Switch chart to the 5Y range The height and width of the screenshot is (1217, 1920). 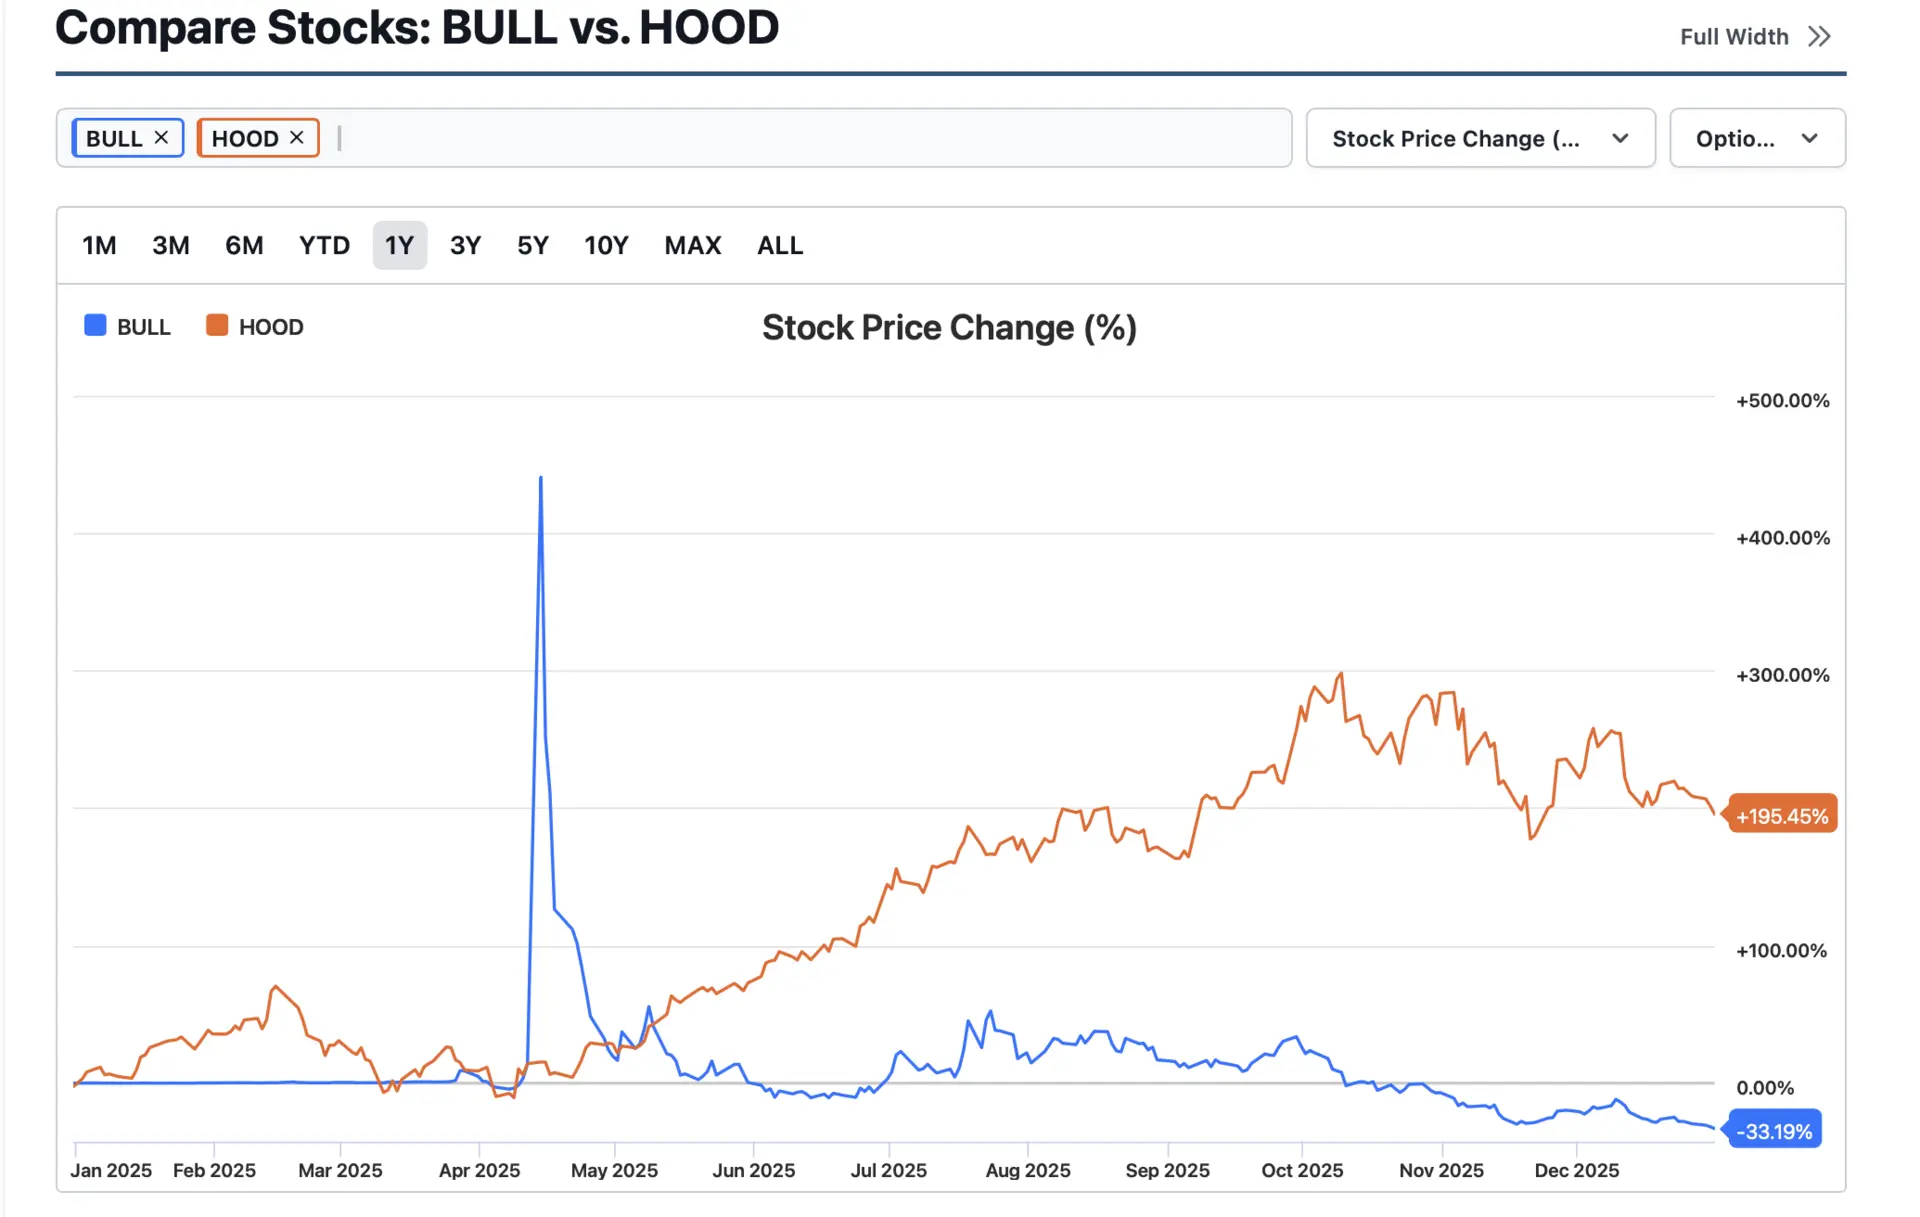(533, 245)
